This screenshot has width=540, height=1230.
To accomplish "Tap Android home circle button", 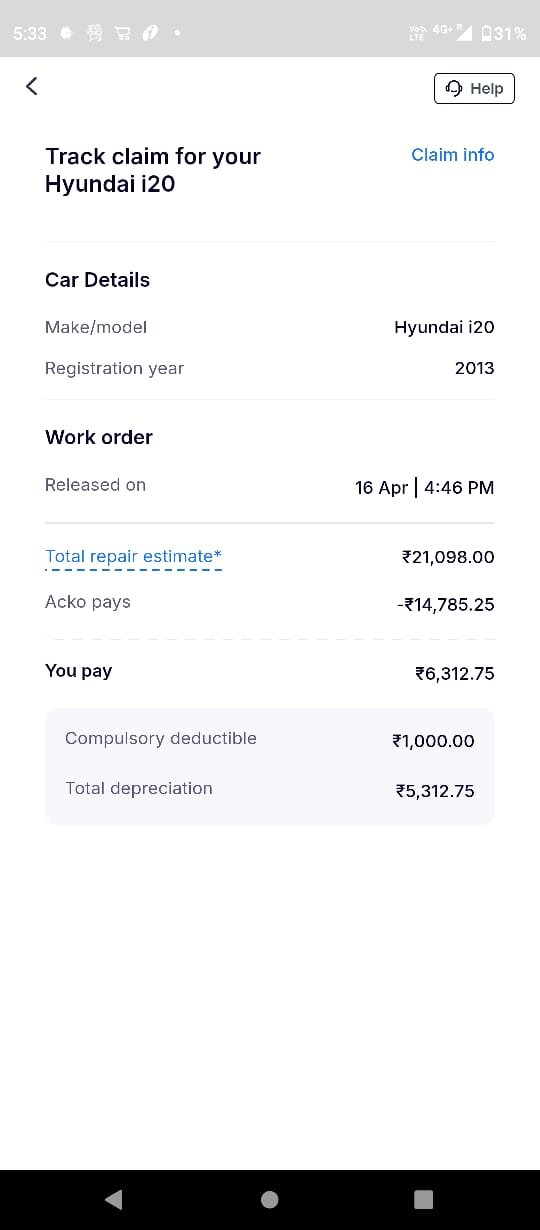I will 270,1199.
